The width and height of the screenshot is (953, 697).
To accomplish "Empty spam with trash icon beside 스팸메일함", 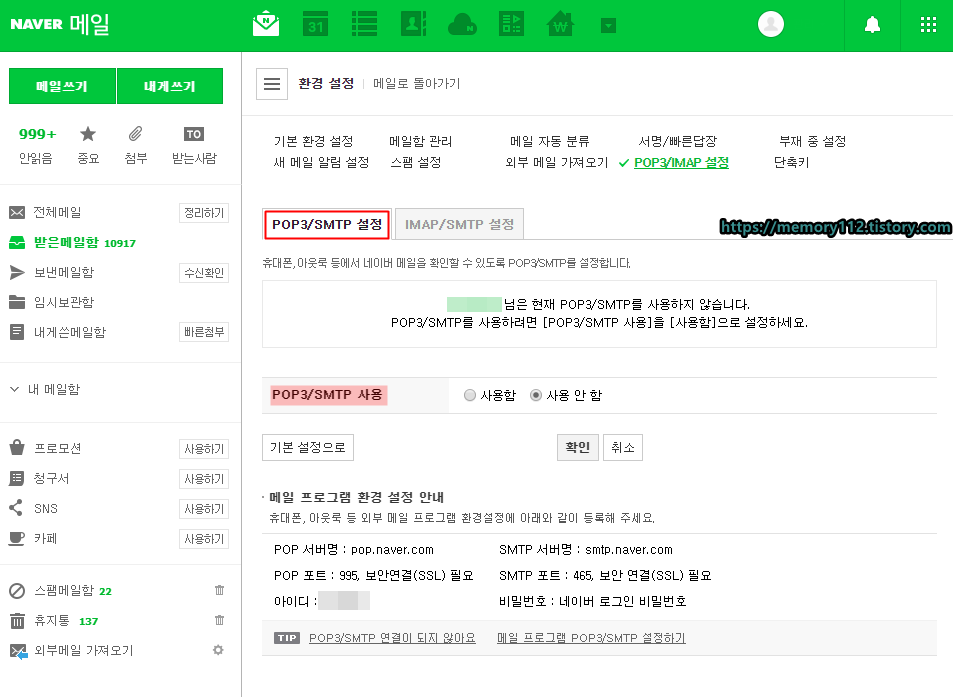I will [x=219, y=589].
